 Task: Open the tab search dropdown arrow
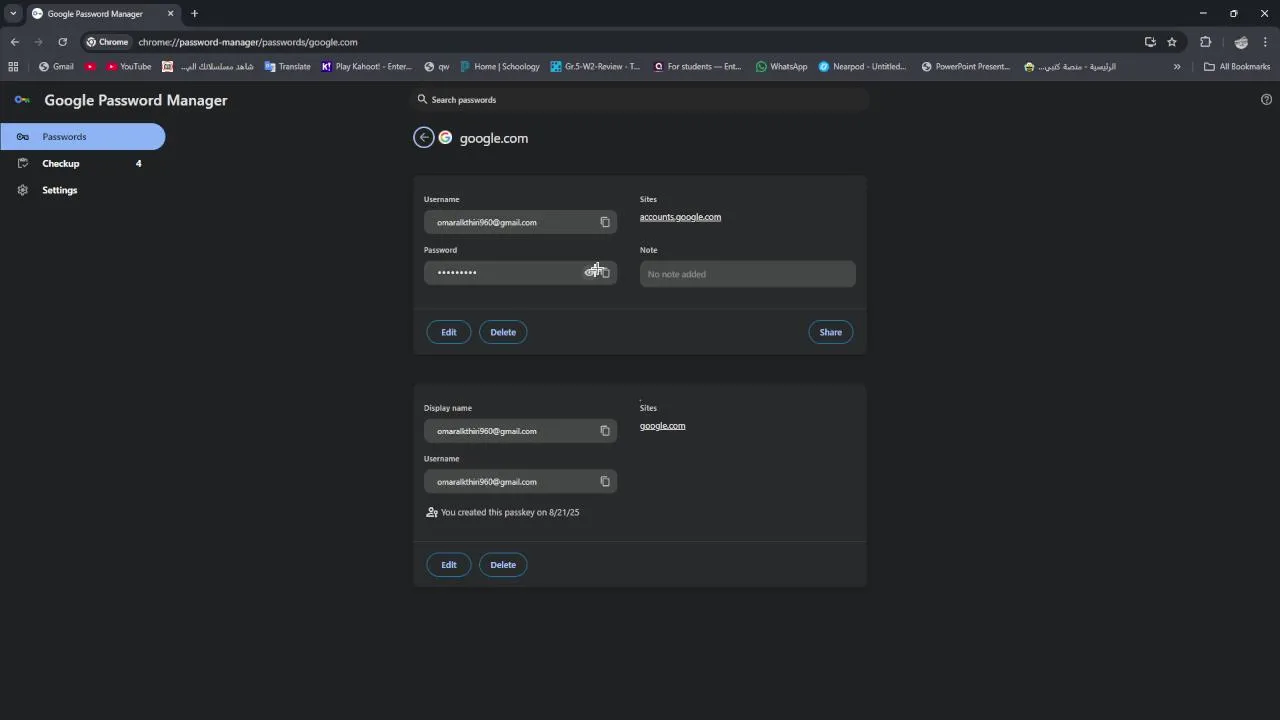pyautogui.click(x=13, y=14)
